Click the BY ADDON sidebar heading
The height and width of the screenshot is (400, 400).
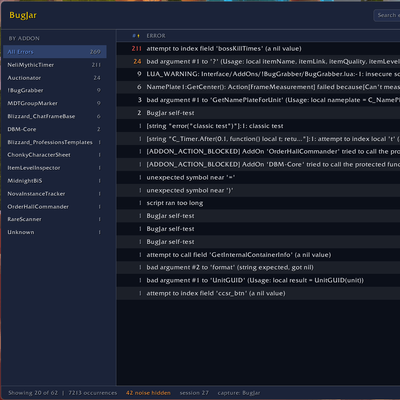[x=24, y=38]
